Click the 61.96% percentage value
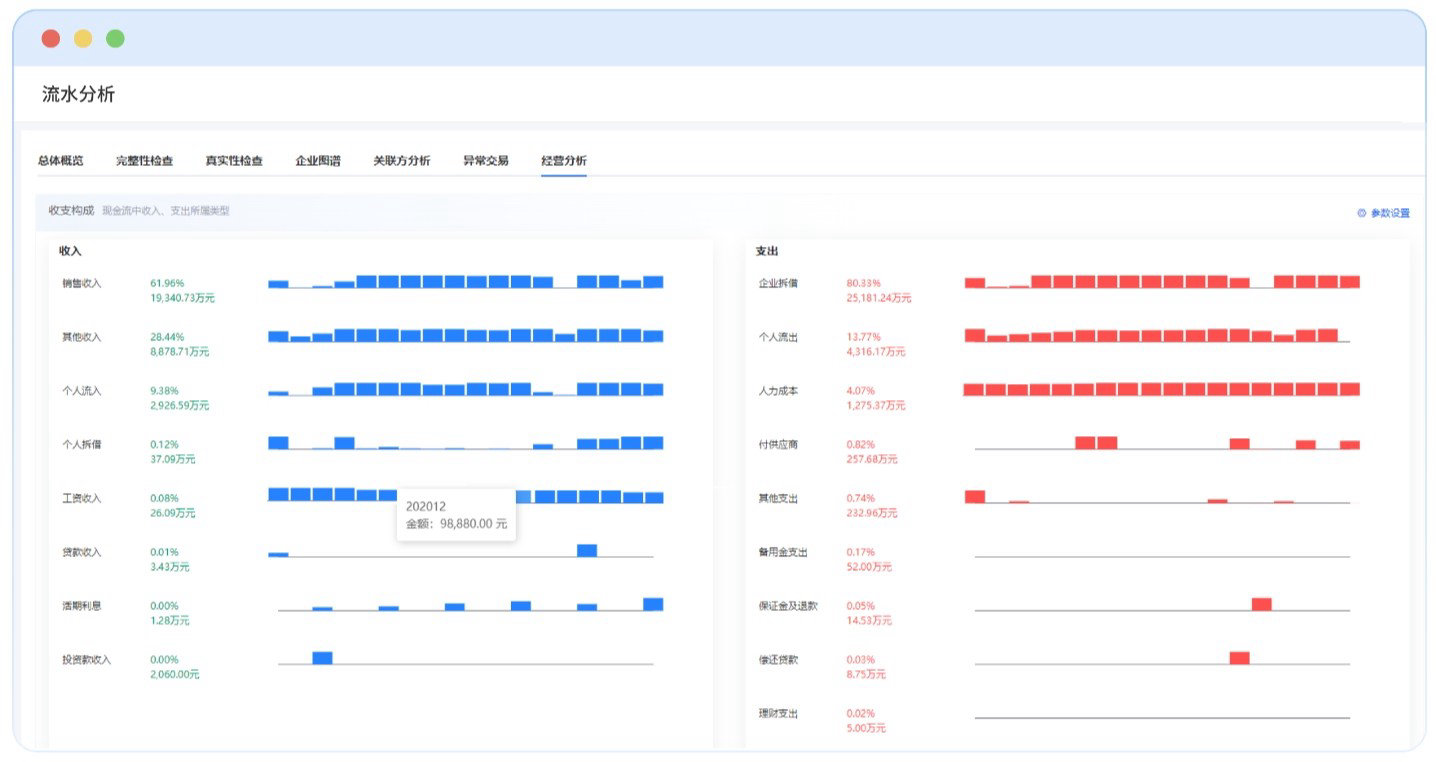 167,284
